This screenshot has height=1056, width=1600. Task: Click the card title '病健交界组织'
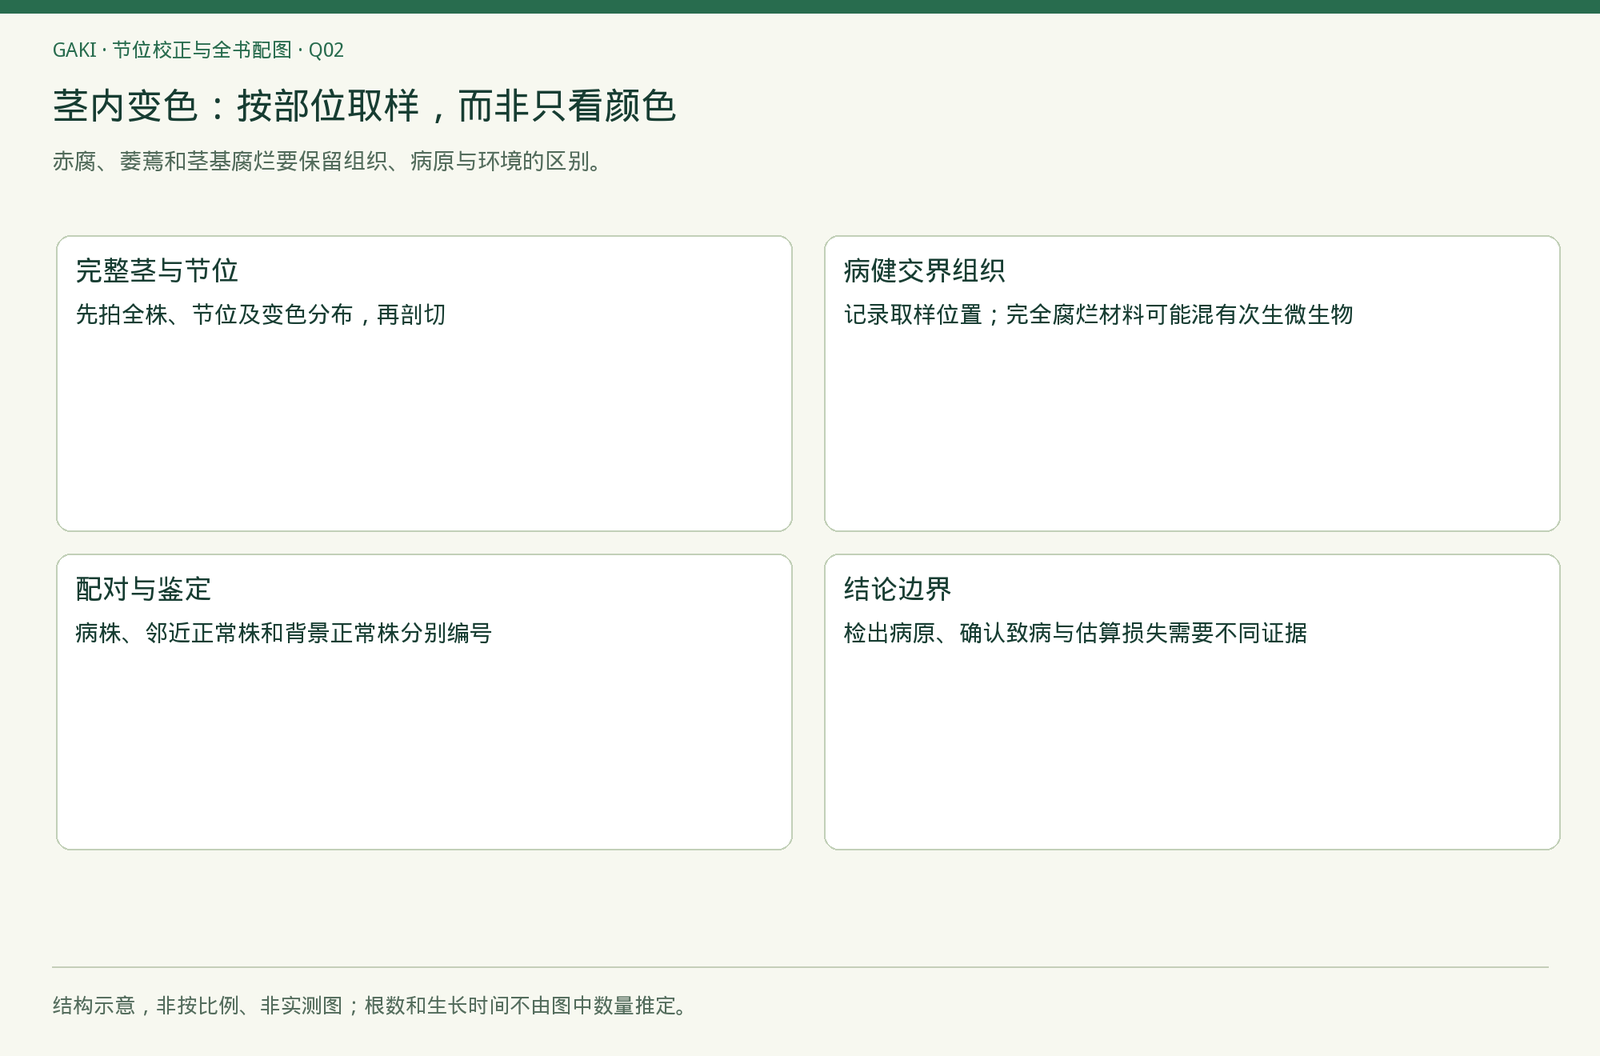(924, 271)
